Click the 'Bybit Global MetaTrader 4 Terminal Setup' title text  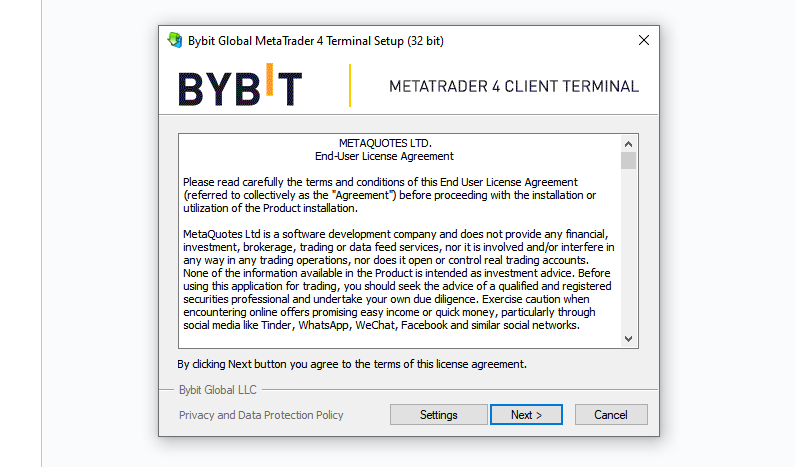click(316, 41)
